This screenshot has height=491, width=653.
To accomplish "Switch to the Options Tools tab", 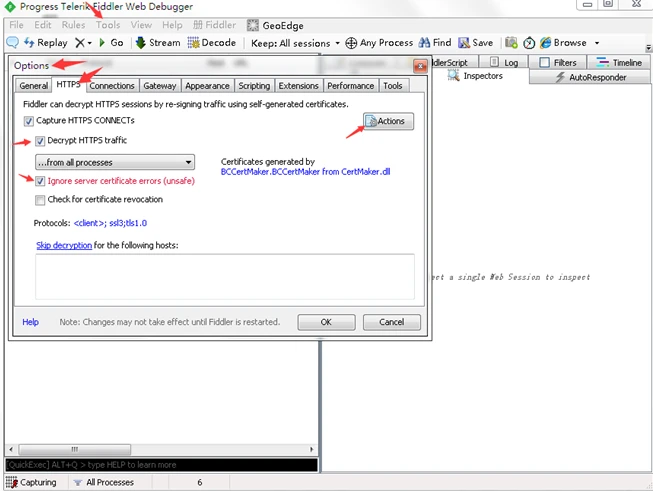I will tap(392, 86).
